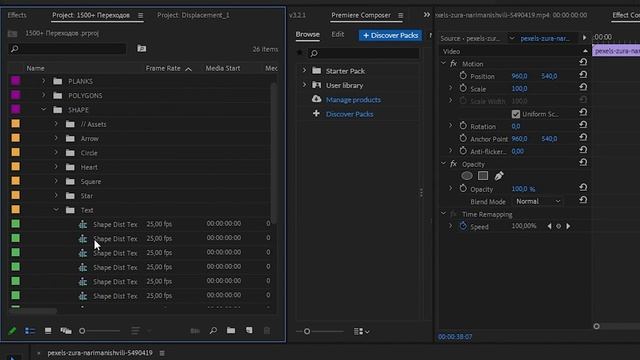Viewport: 640px width, 360px height.
Task: Click Premiere Composer search field
Action: coord(363,53)
